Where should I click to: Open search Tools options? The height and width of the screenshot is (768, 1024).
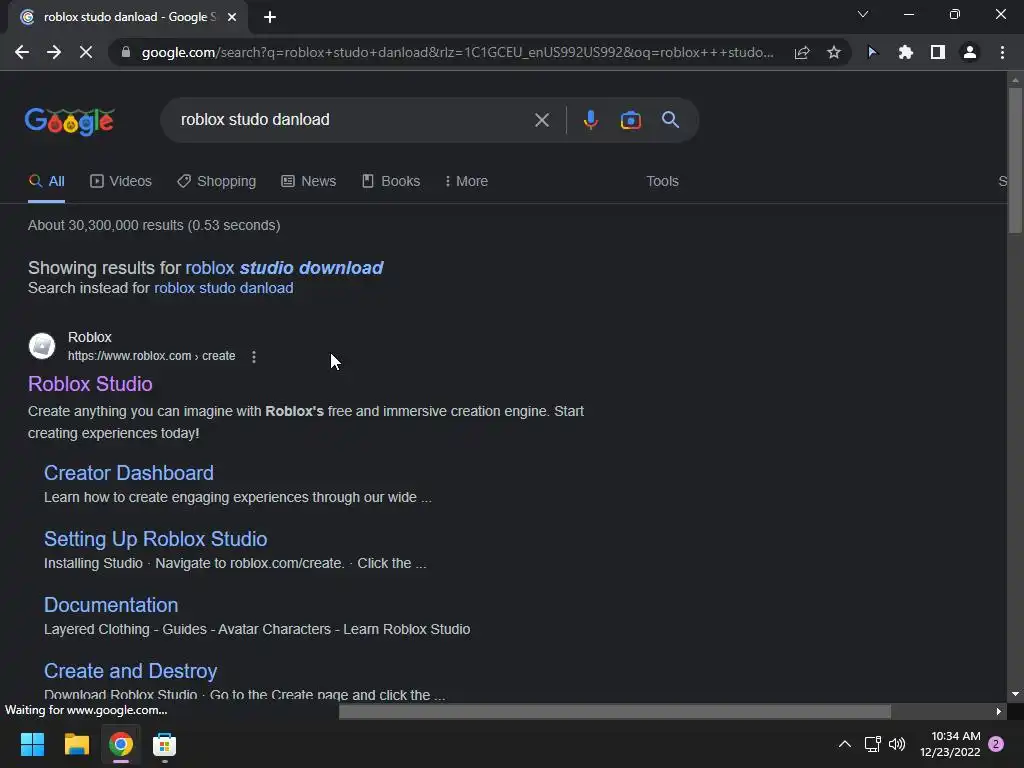(662, 182)
